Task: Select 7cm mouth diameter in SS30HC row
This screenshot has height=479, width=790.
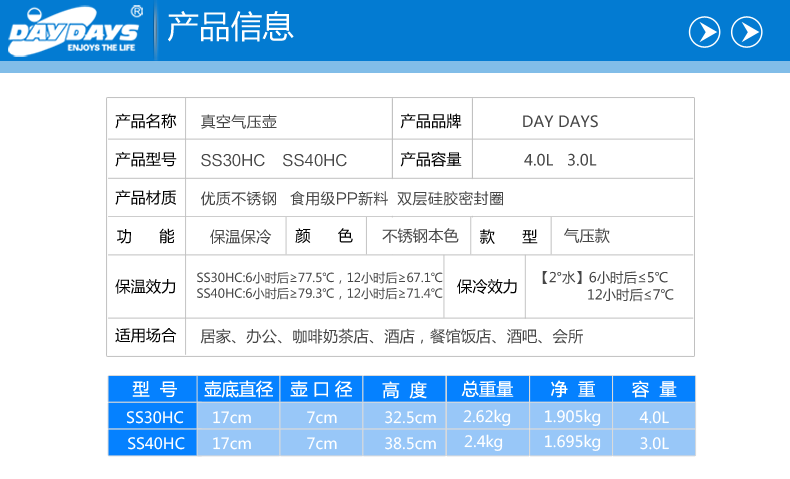Action: (322, 417)
